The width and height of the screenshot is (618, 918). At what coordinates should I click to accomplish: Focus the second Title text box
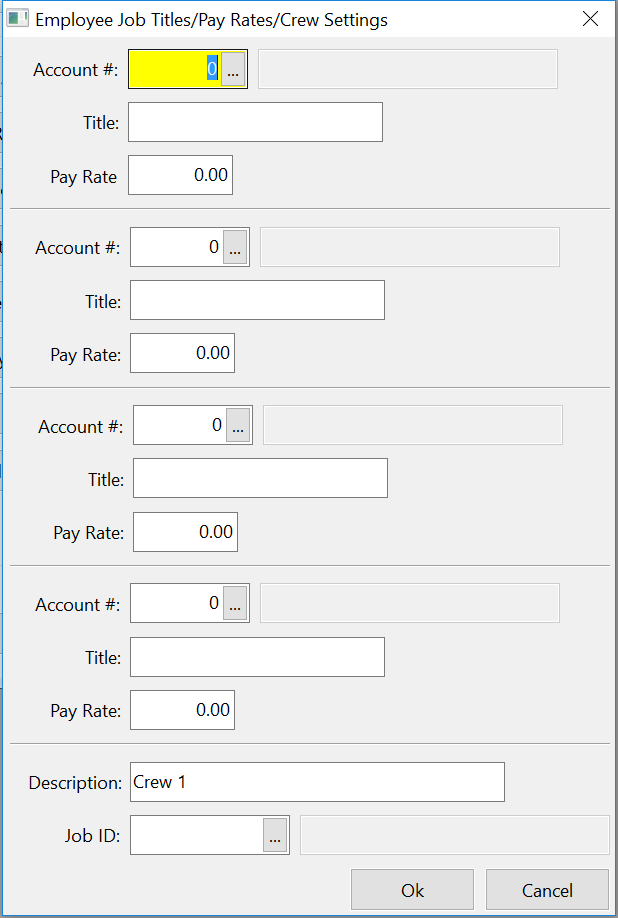[257, 300]
